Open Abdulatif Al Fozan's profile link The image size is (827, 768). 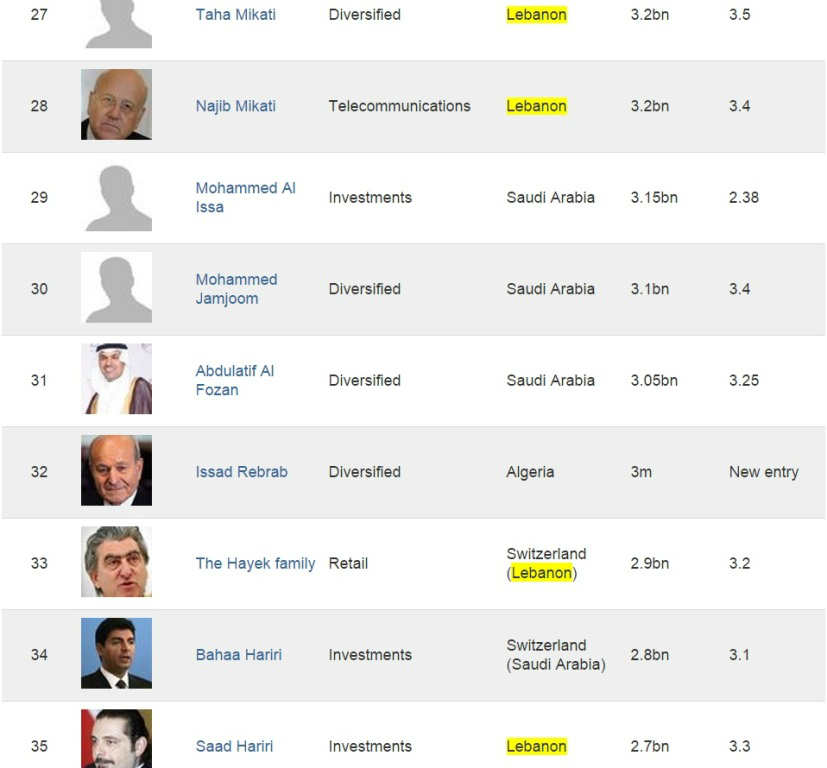click(234, 380)
